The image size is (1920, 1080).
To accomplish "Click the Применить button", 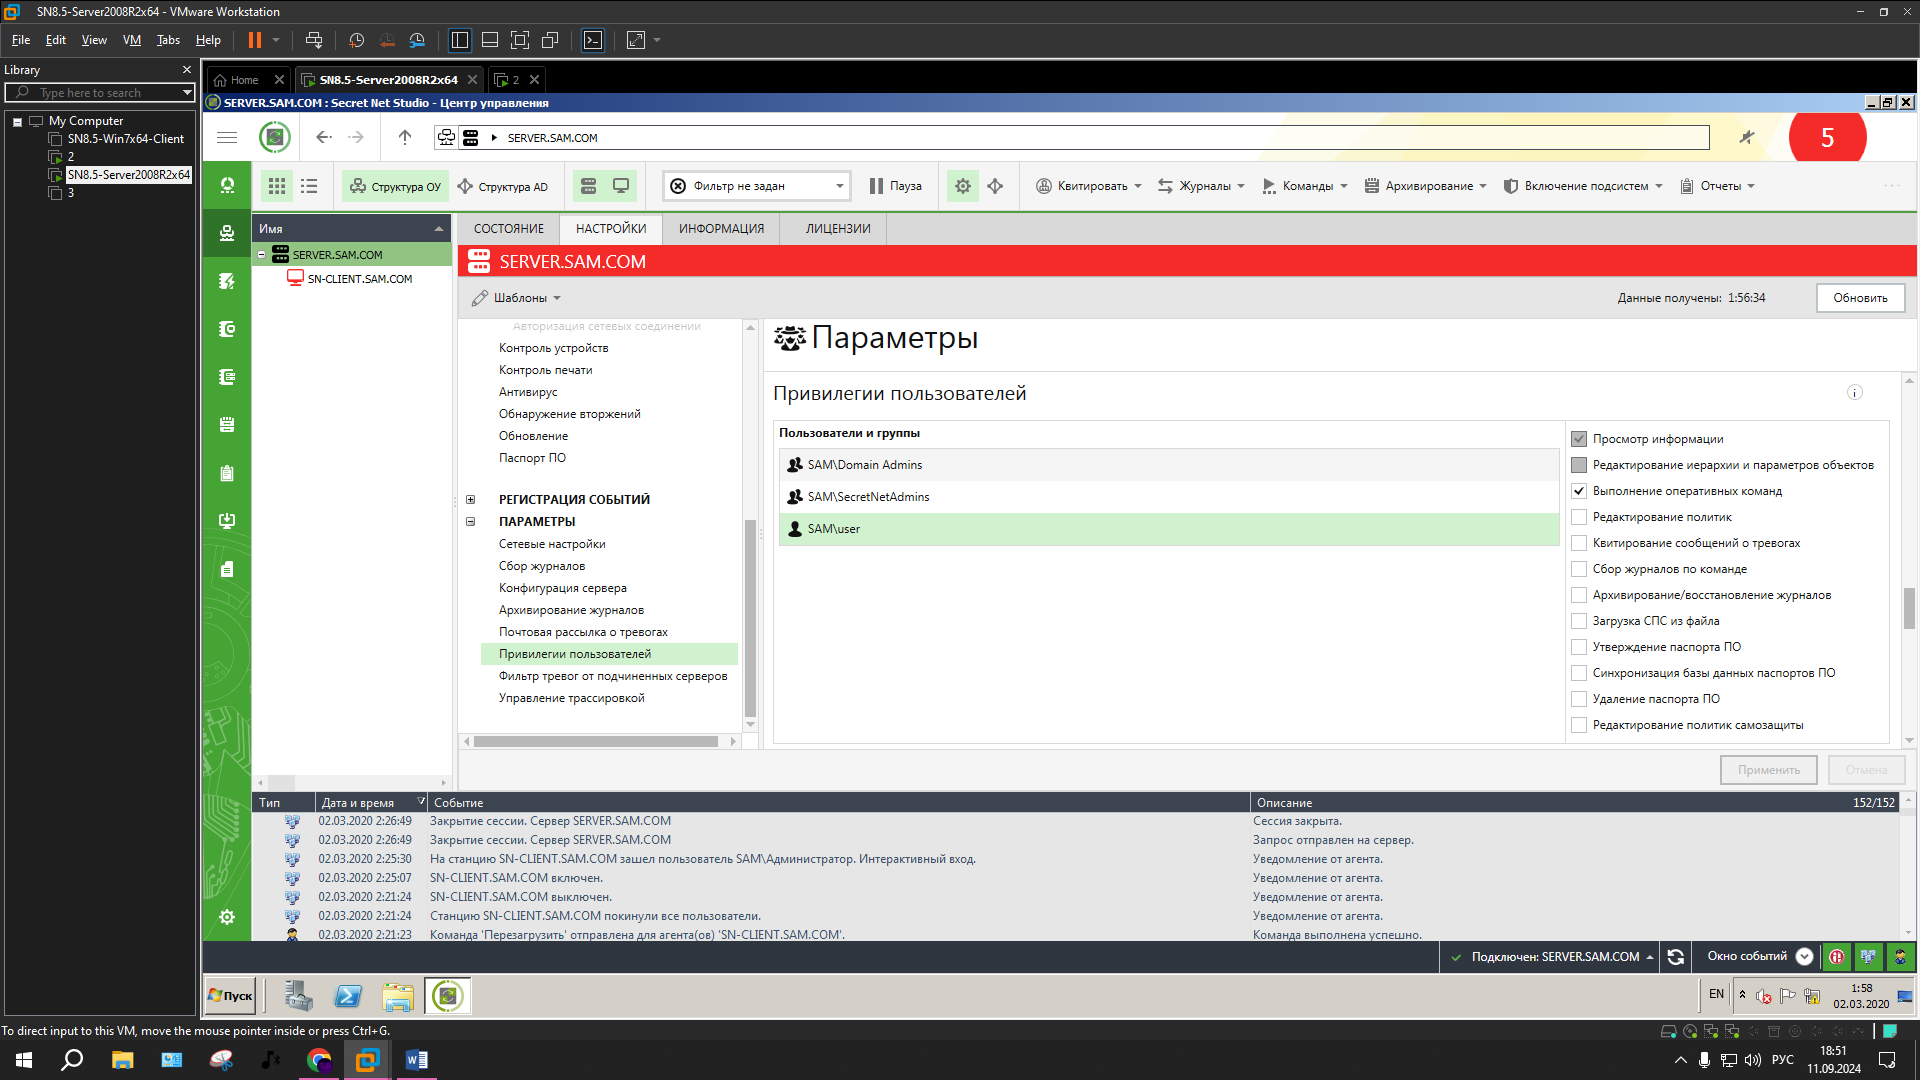I will [1768, 770].
